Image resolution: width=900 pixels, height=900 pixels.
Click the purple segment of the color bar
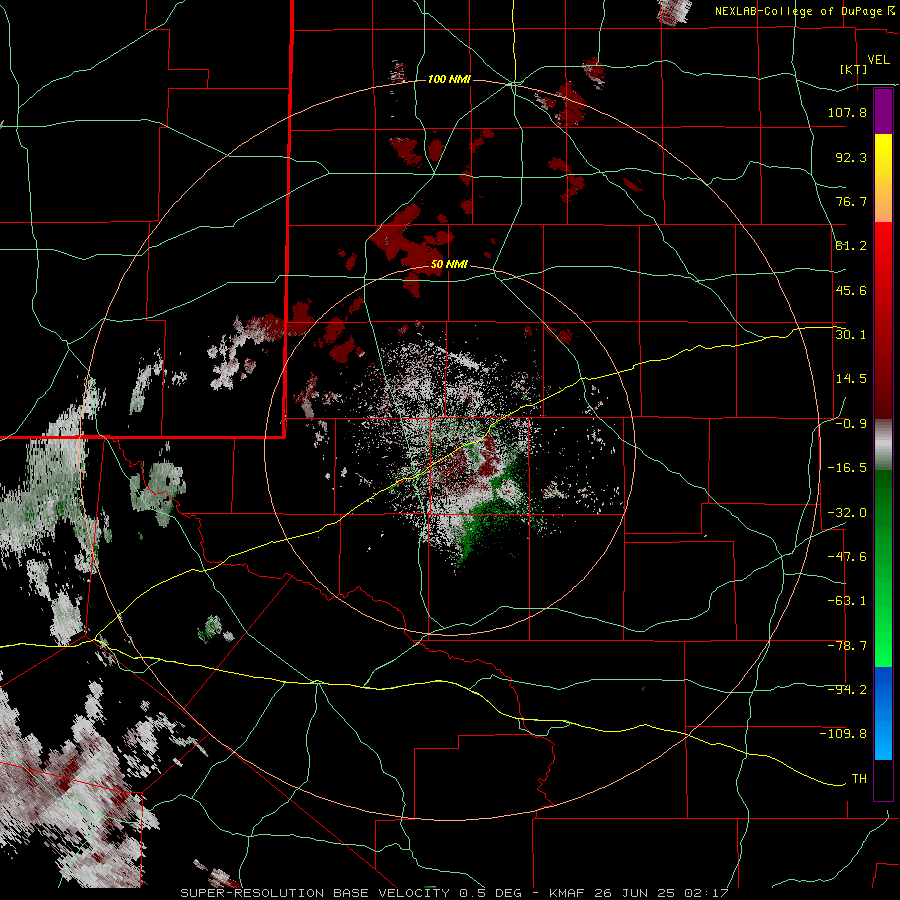point(883,111)
